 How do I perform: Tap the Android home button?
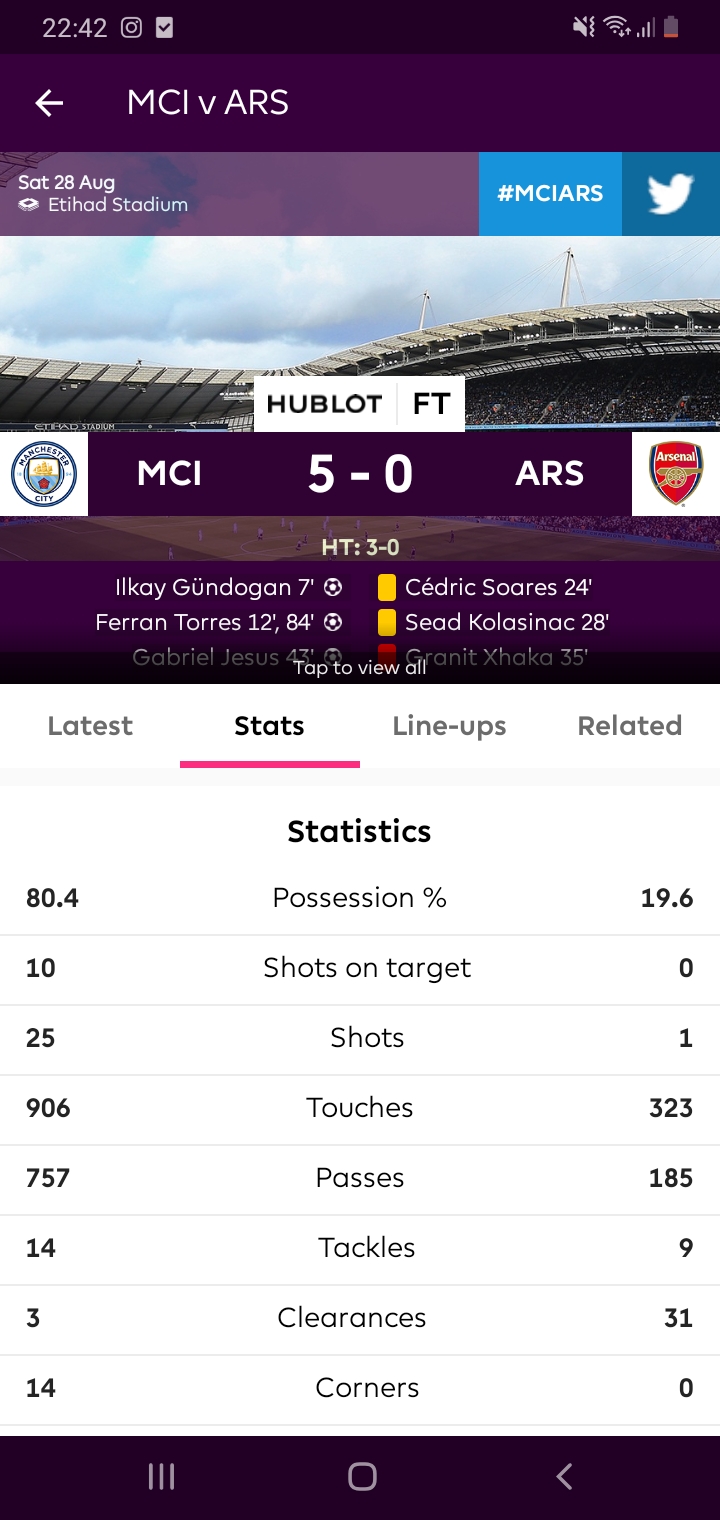click(x=362, y=1476)
